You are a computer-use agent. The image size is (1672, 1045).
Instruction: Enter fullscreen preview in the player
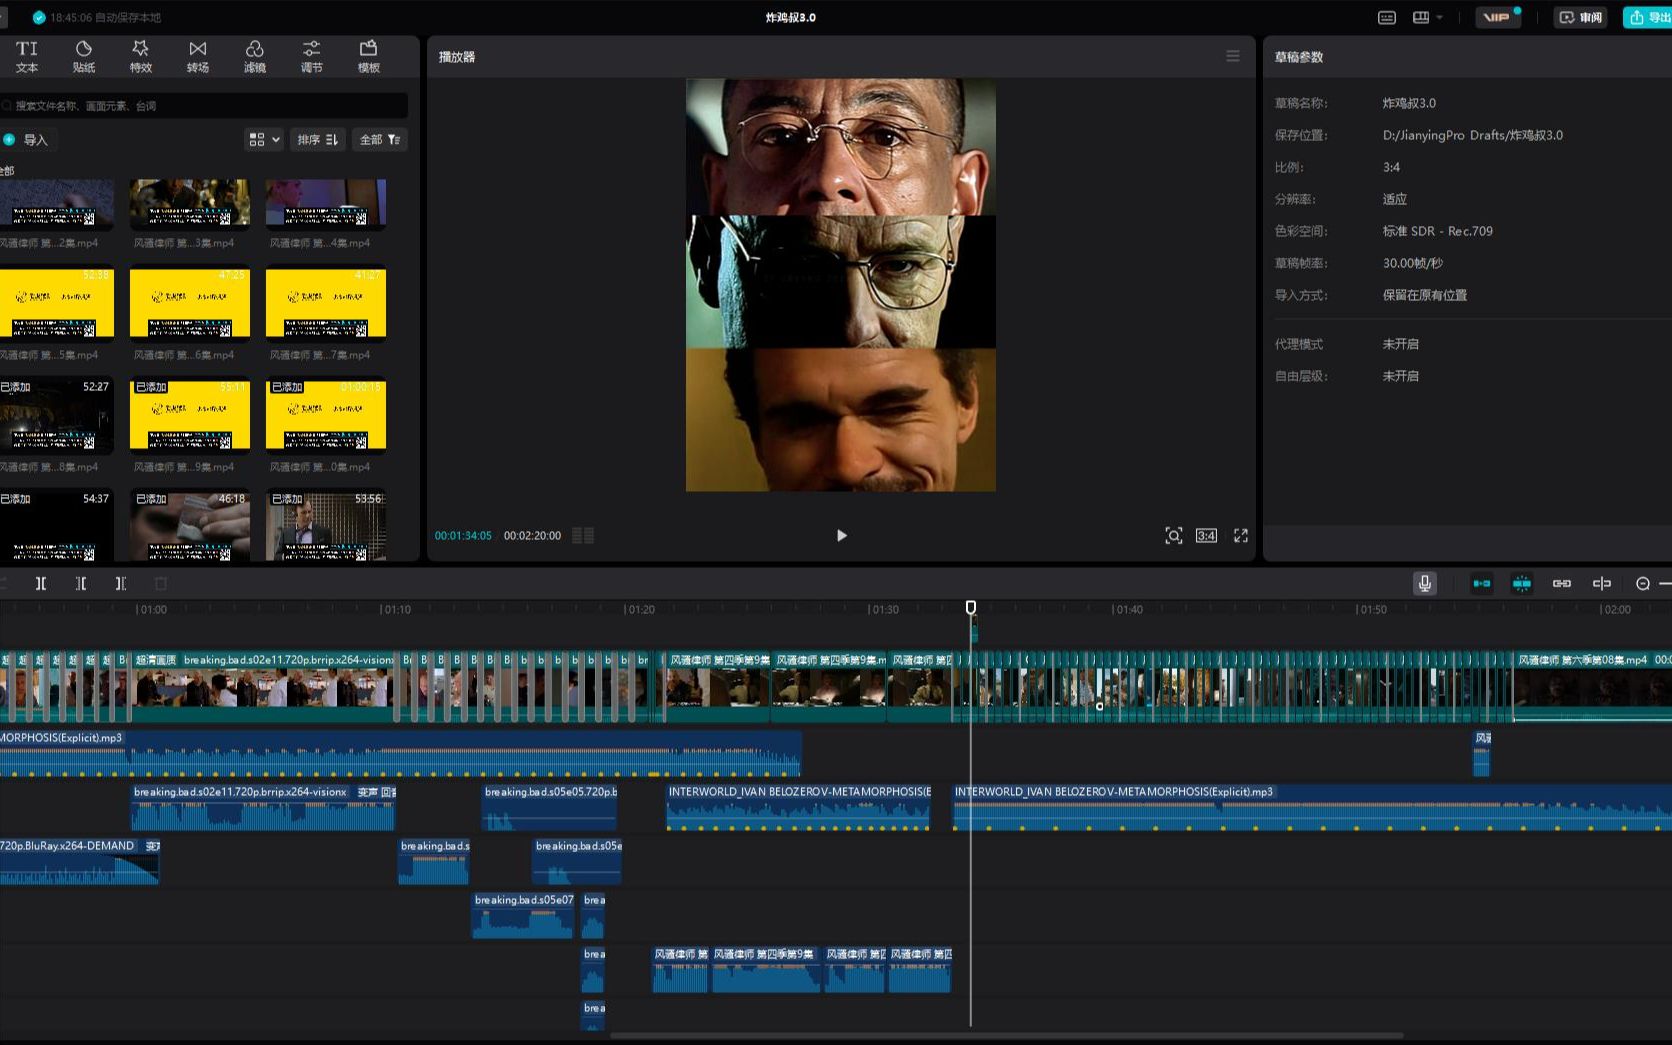[x=1240, y=536]
